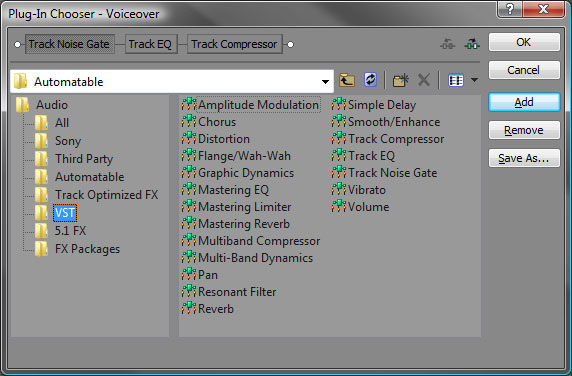Image resolution: width=572 pixels, height=376 pixels.
Task: Select Track EQ in the plug-in chain
Action: [x=151, y=44]
